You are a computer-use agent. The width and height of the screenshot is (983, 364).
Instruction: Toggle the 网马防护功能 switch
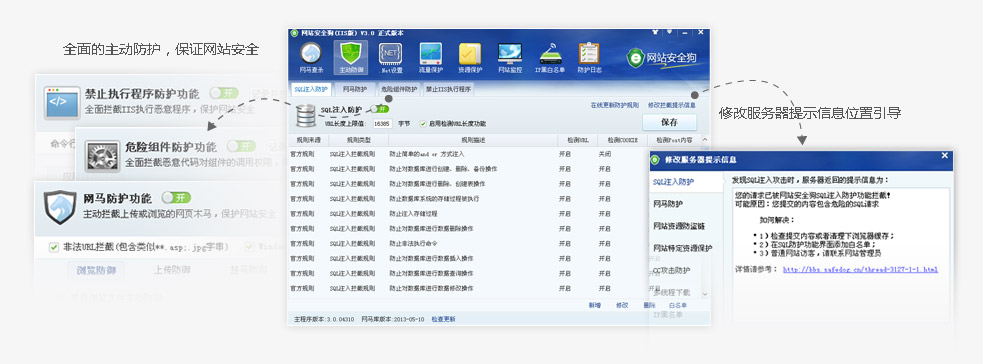tap(176, 197)
